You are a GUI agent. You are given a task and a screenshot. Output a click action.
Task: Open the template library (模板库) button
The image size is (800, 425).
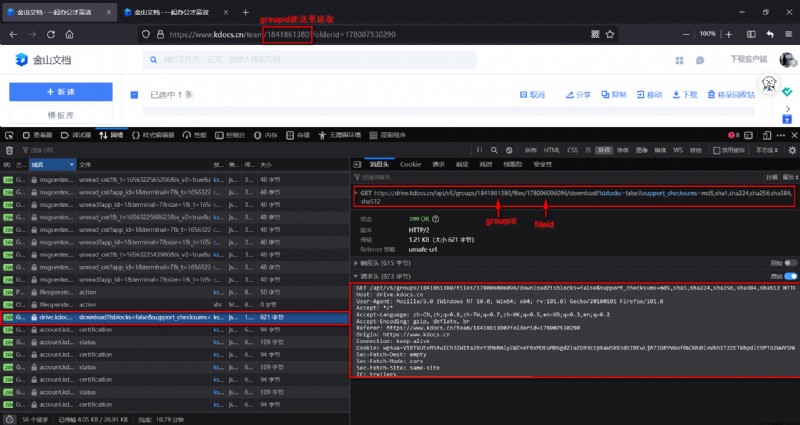pyautogui.click(x=61, y=115)
